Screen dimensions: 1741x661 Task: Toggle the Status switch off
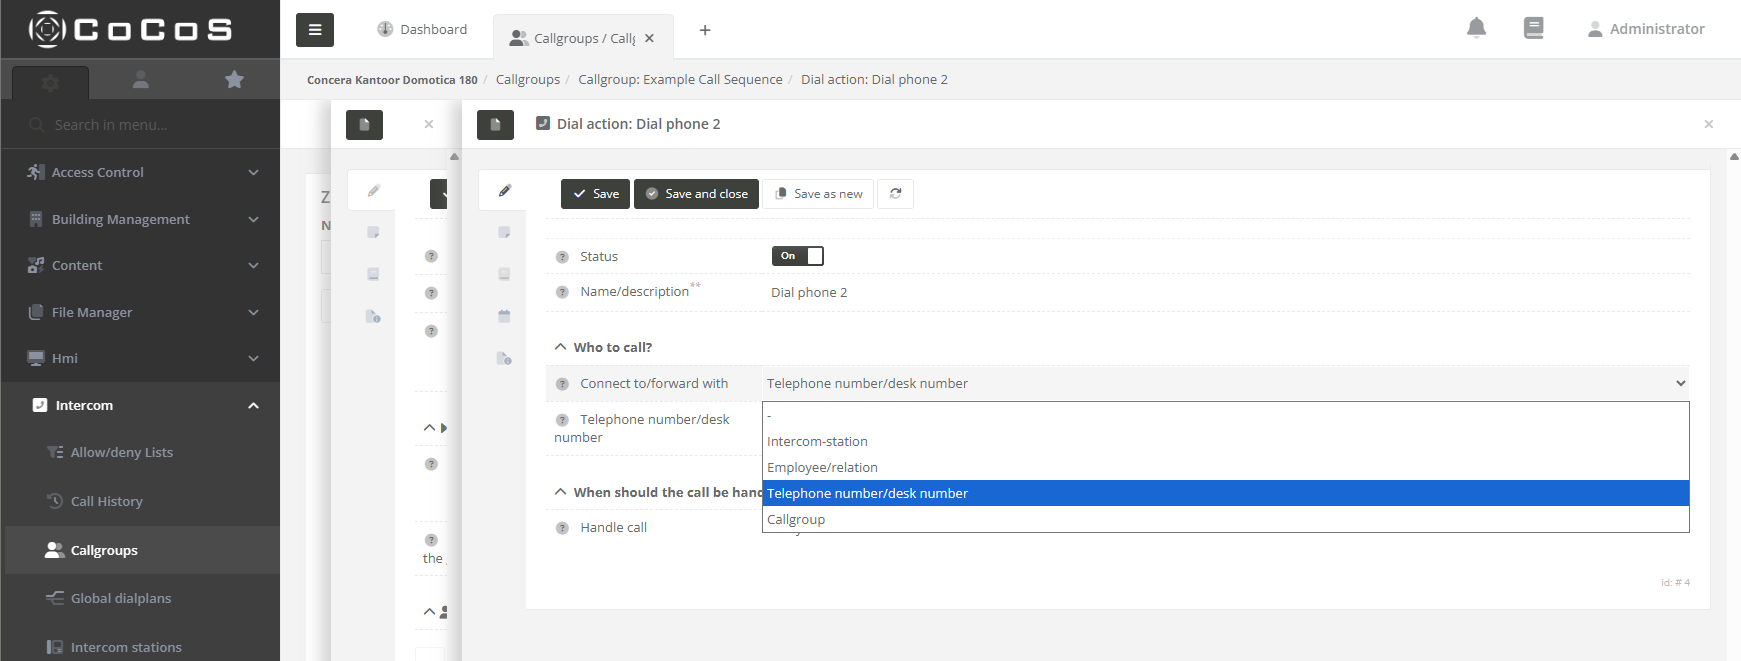(x=797, y=256)
